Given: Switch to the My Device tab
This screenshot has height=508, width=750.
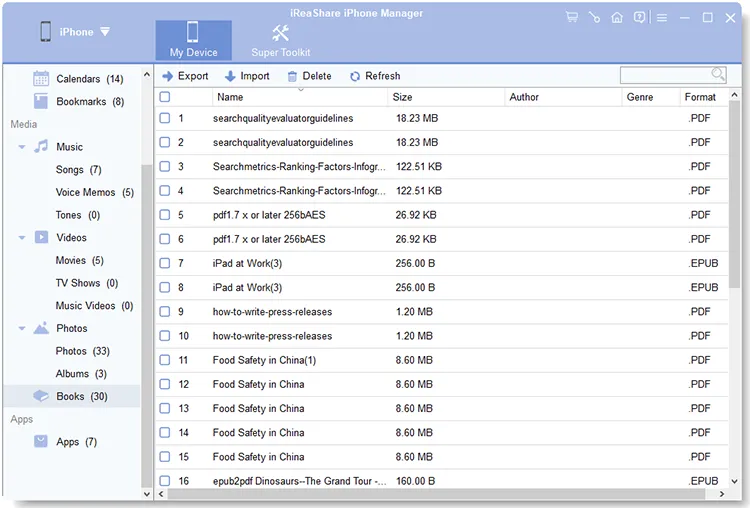Looking at the screenshot, I should 193,39.
